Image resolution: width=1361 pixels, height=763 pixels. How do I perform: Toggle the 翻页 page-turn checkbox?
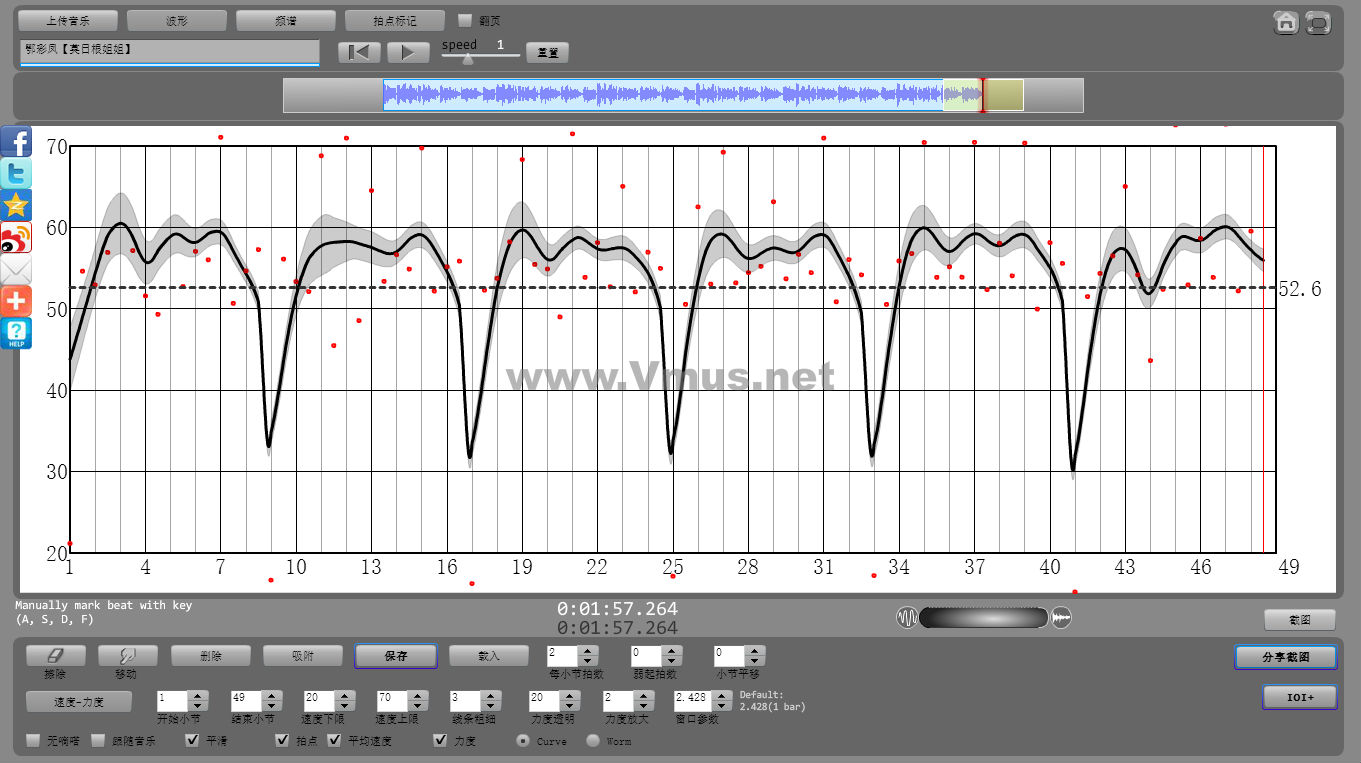464,20
